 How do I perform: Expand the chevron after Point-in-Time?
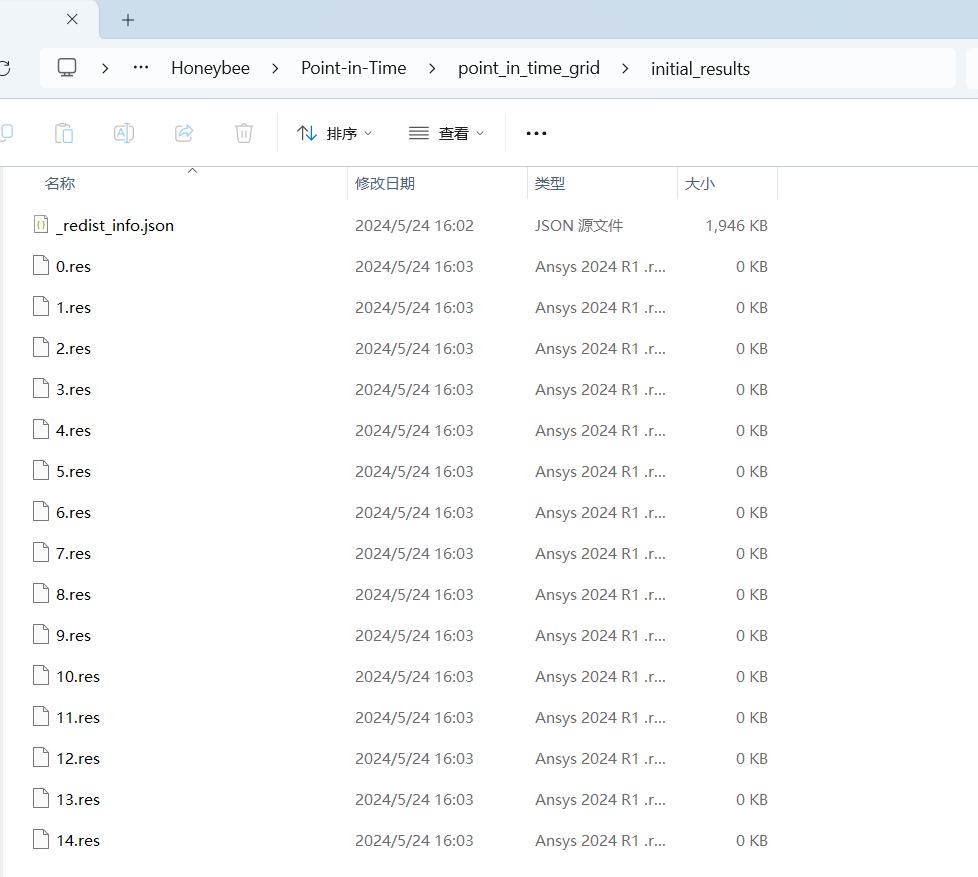coord(432,68)
